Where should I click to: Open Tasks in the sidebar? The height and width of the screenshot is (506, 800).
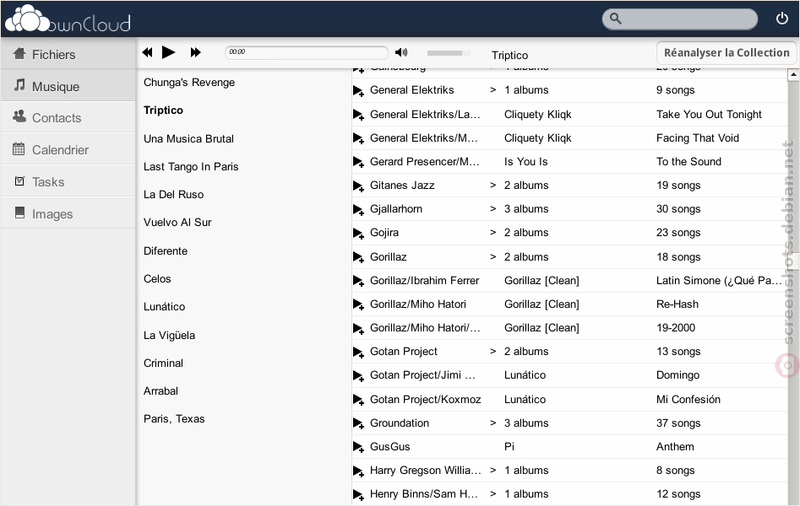click(68, 182)
